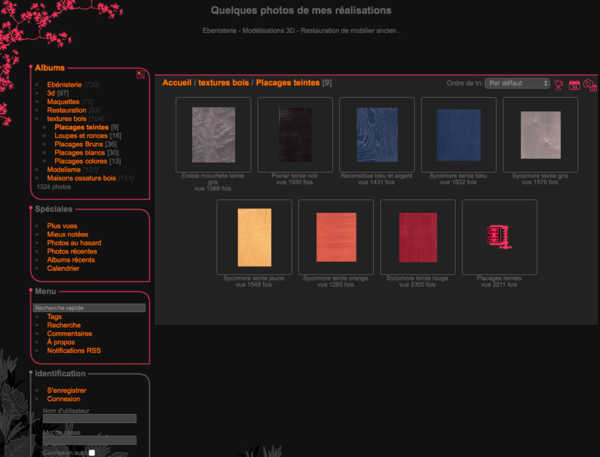Click the S'enregistrer link
This screenshot has width=600, height=457.
(66, 390)
